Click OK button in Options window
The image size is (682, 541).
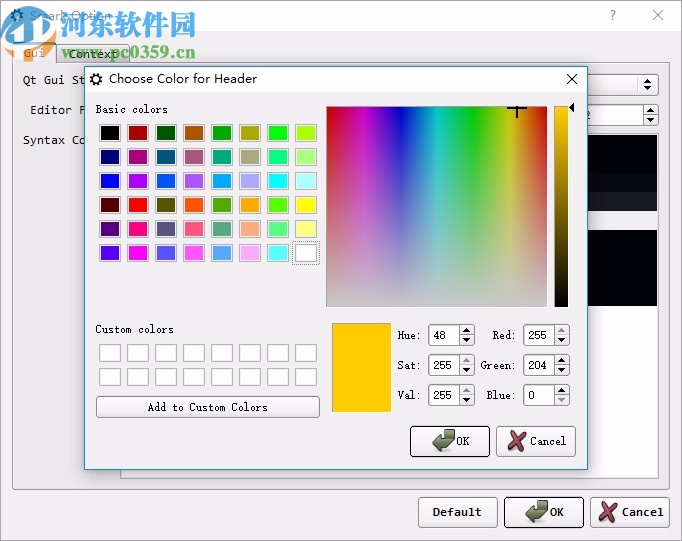(x=544, y=512)
